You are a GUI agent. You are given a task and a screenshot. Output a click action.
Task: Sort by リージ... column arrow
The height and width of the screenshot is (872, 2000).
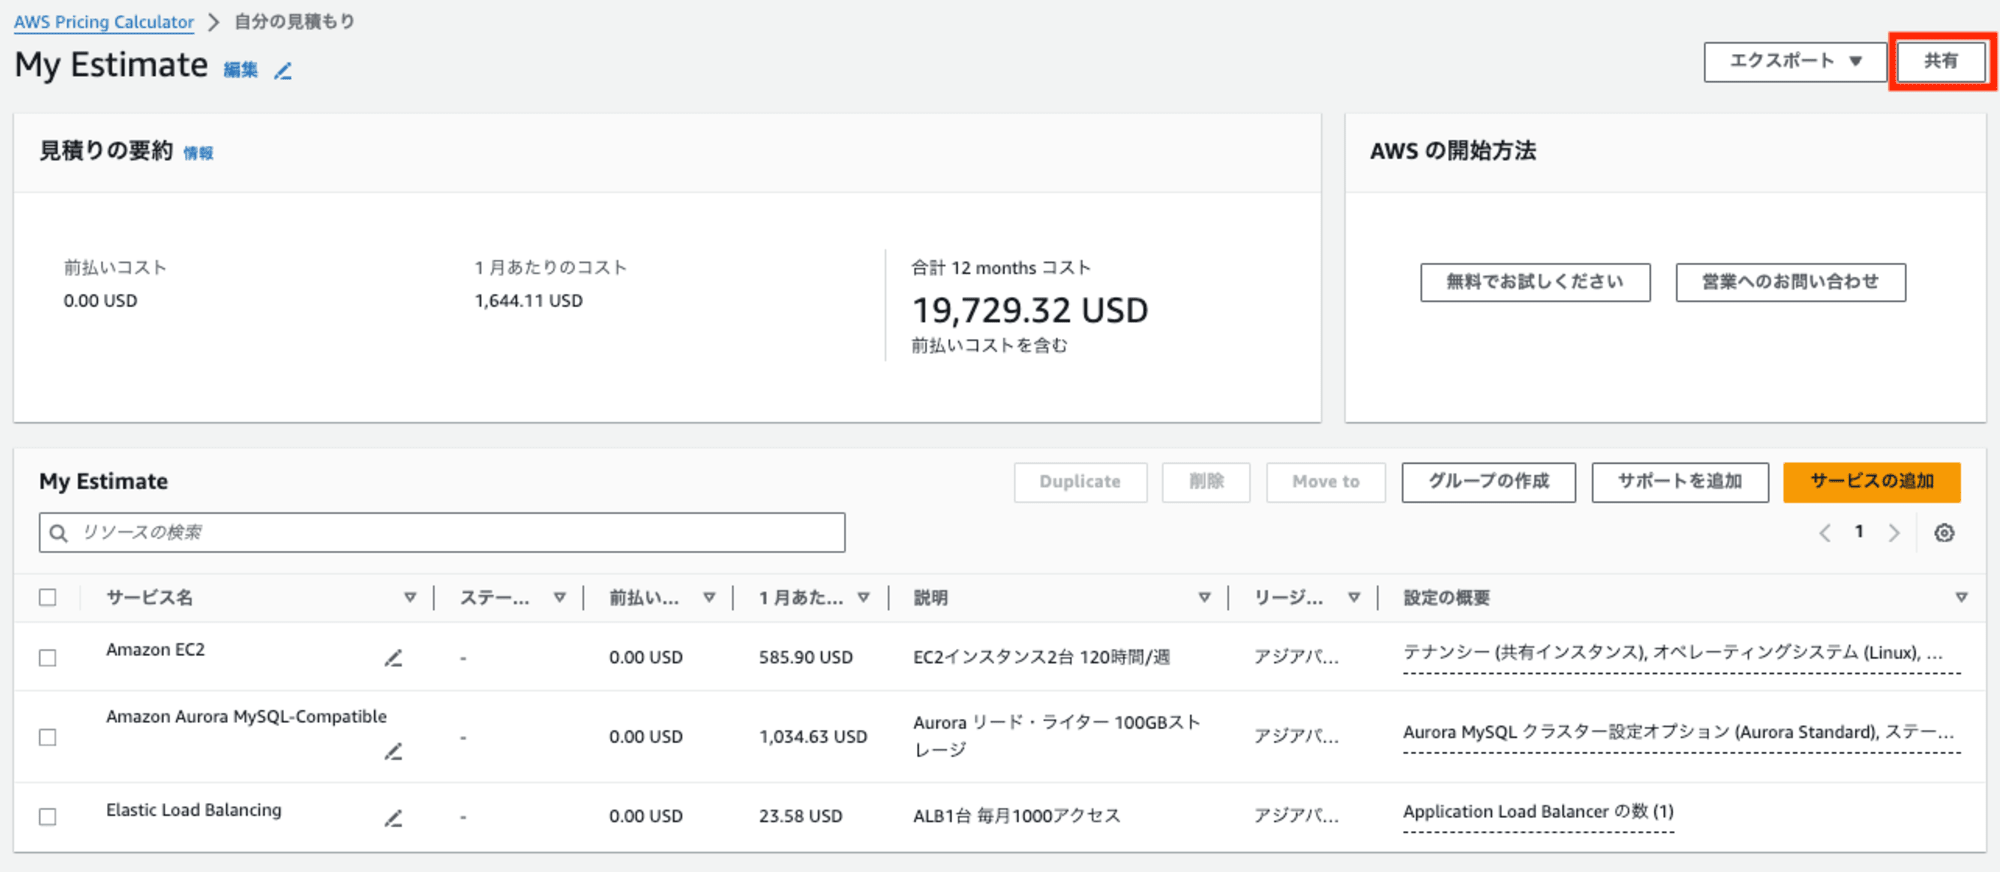tap(1354, 598)
